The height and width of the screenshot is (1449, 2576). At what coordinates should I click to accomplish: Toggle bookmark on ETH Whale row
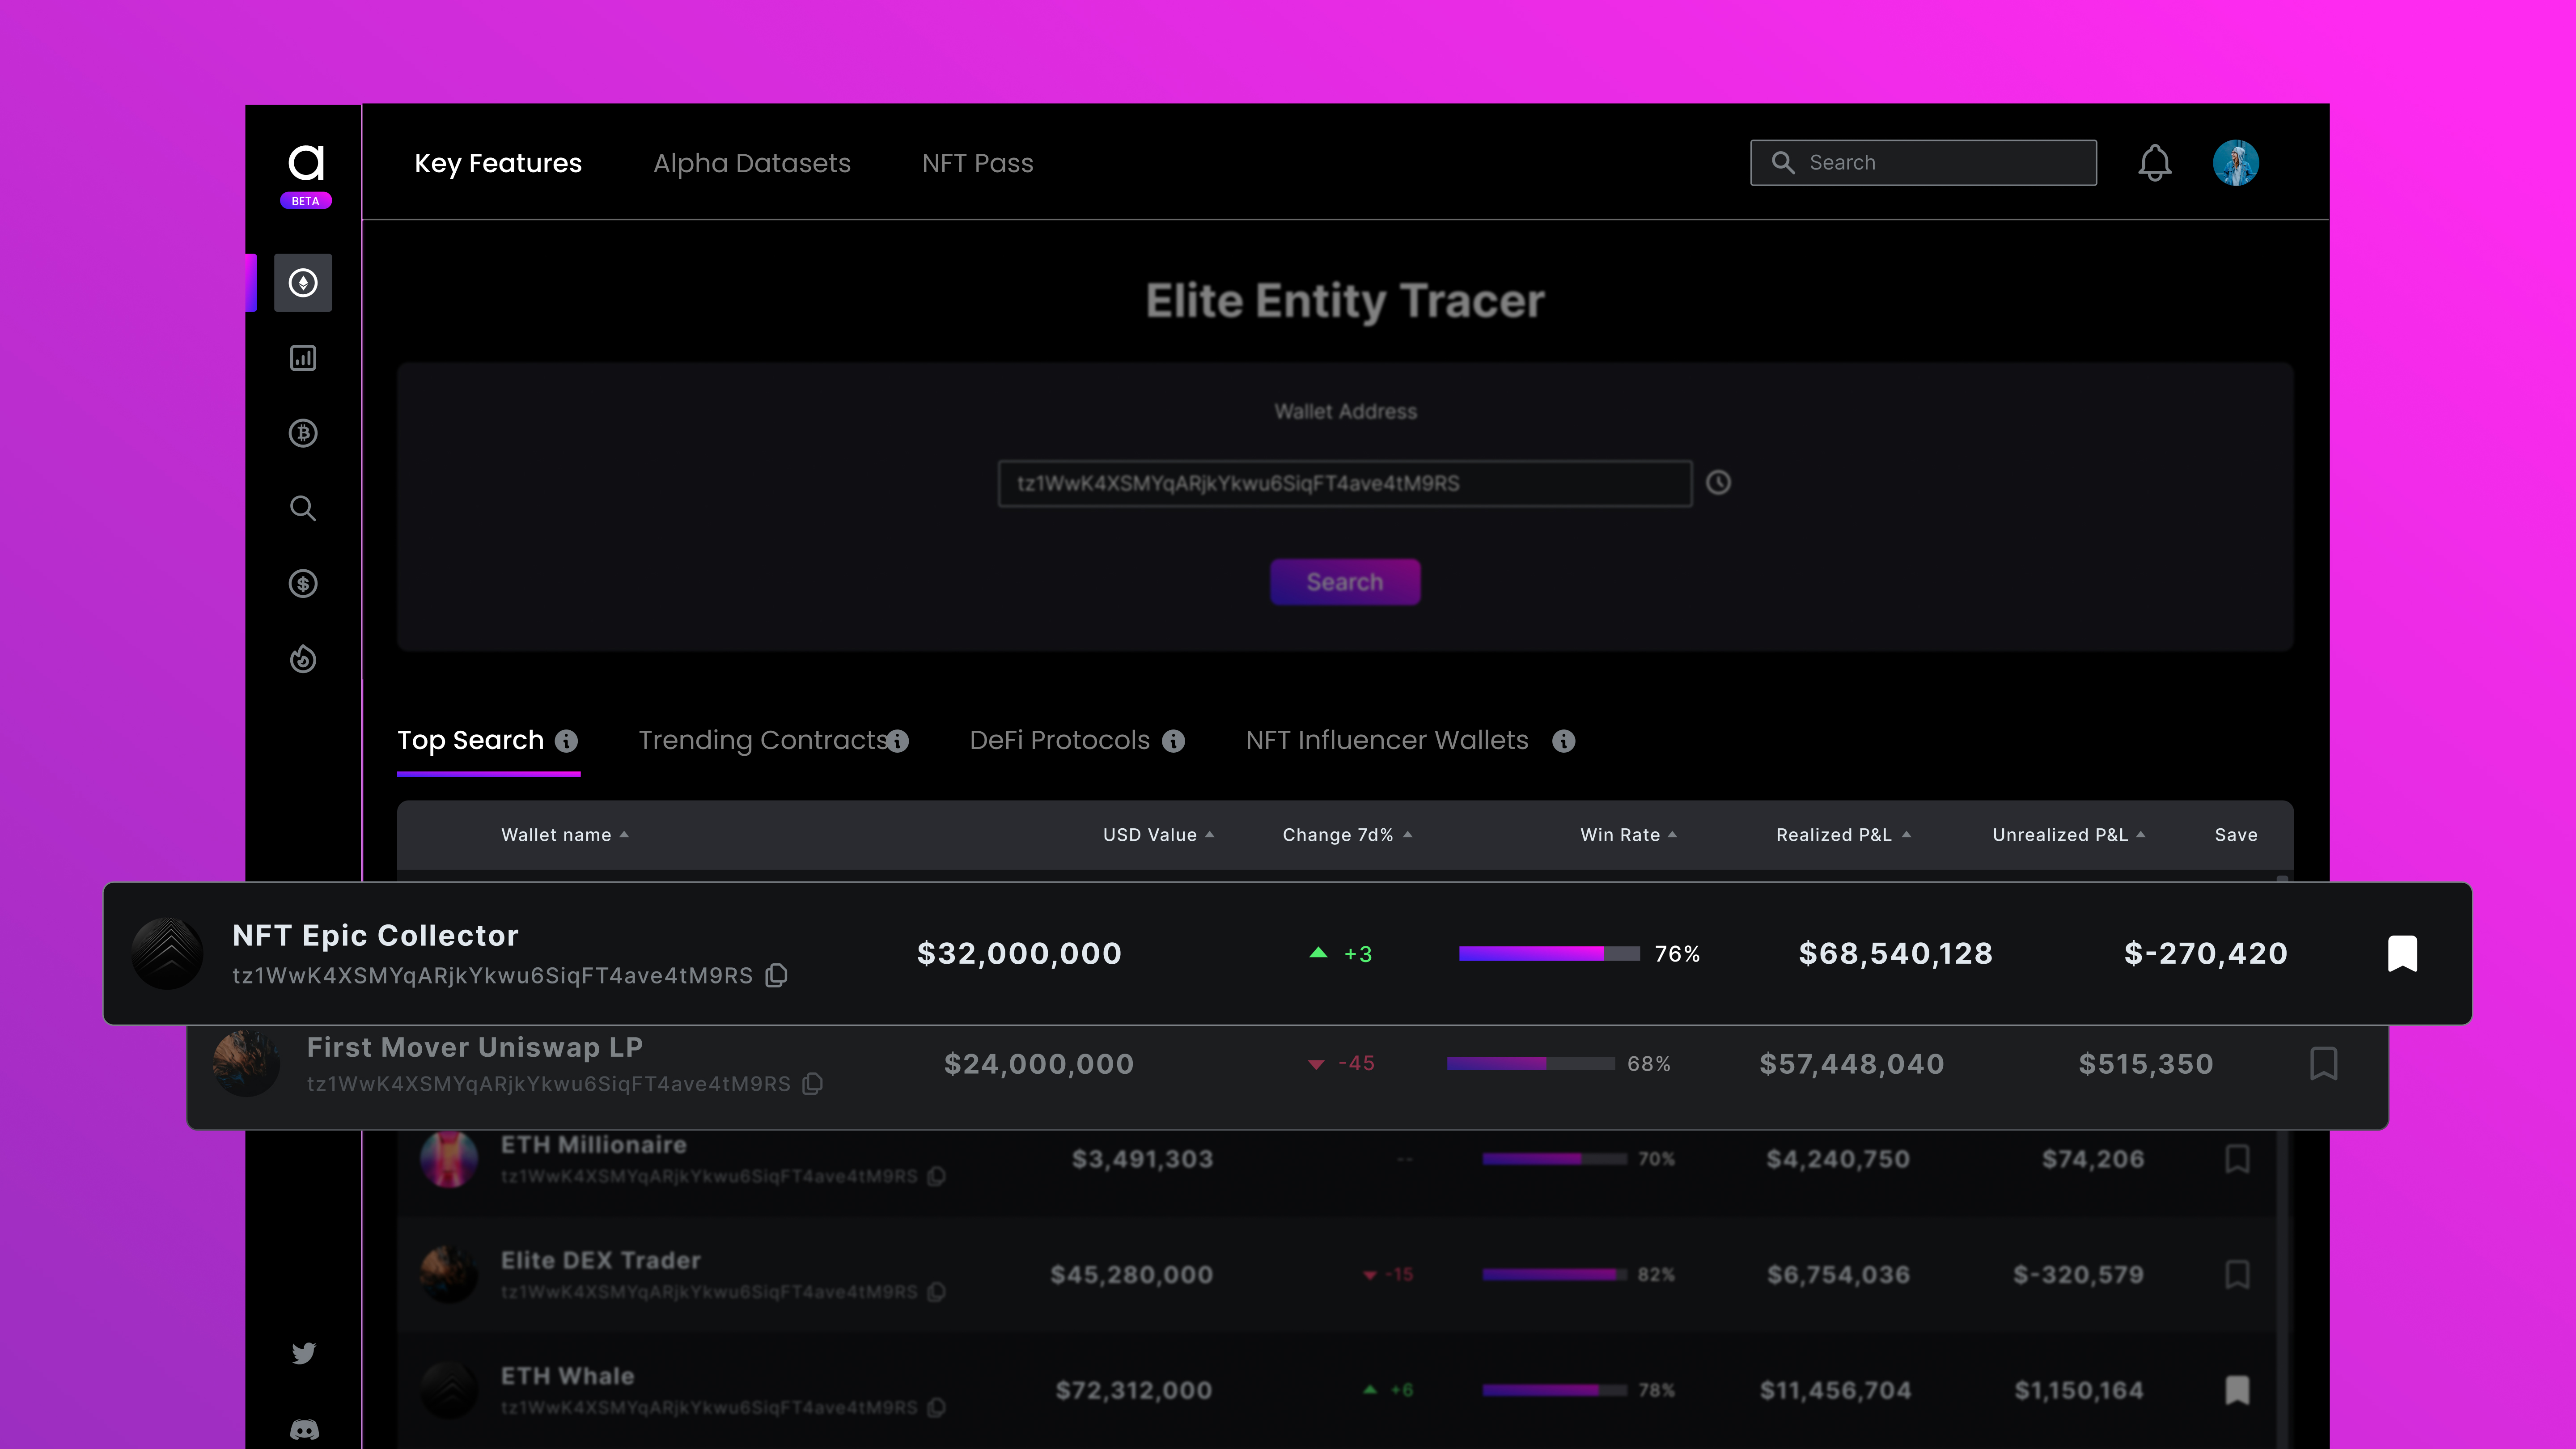[2237, 1389]
